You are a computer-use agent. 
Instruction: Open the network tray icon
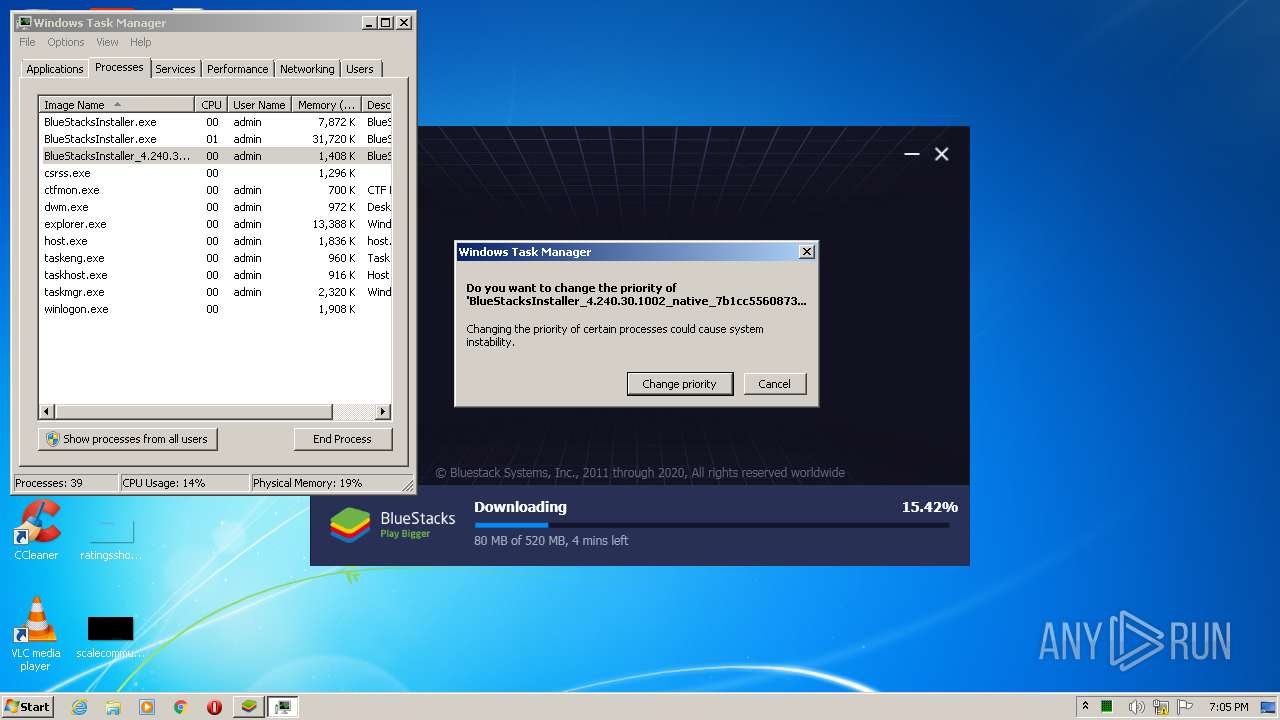pos(1161,707)
